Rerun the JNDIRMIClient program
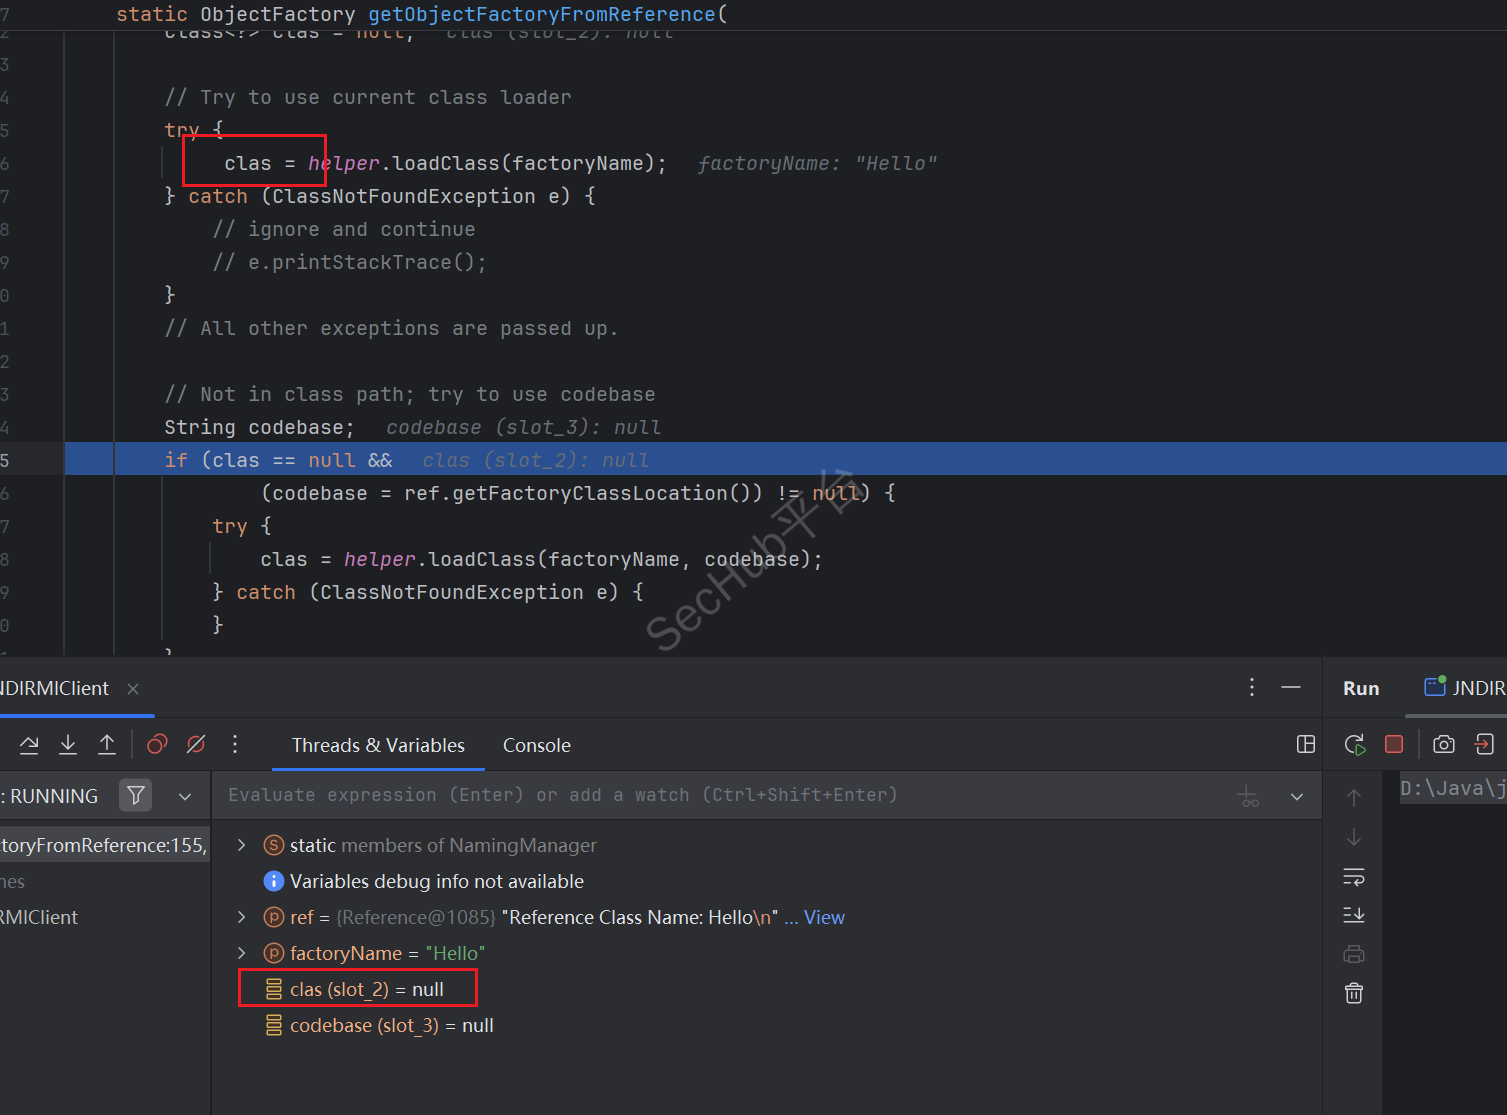1507x1115 pixels. coord(1355,744)
